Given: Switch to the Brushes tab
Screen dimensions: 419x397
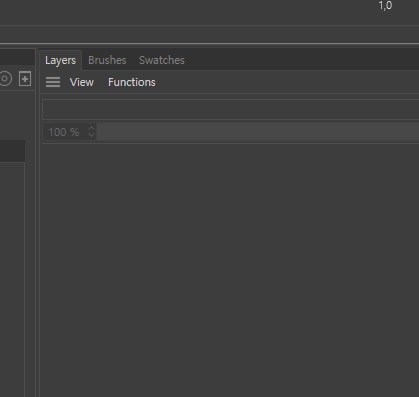Looking at the screenshot, I should coord(107,60).
